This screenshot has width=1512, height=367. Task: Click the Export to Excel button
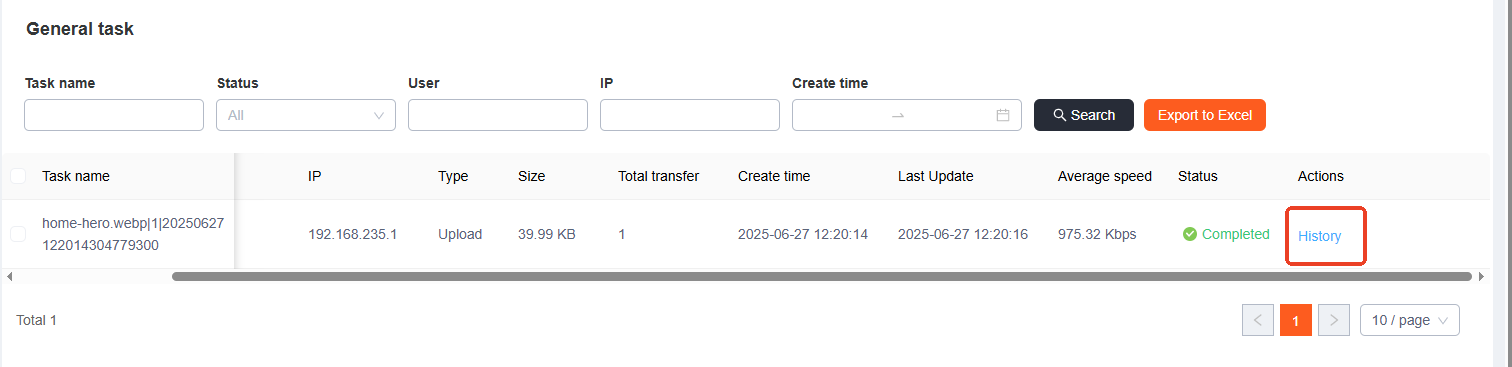1205,115
